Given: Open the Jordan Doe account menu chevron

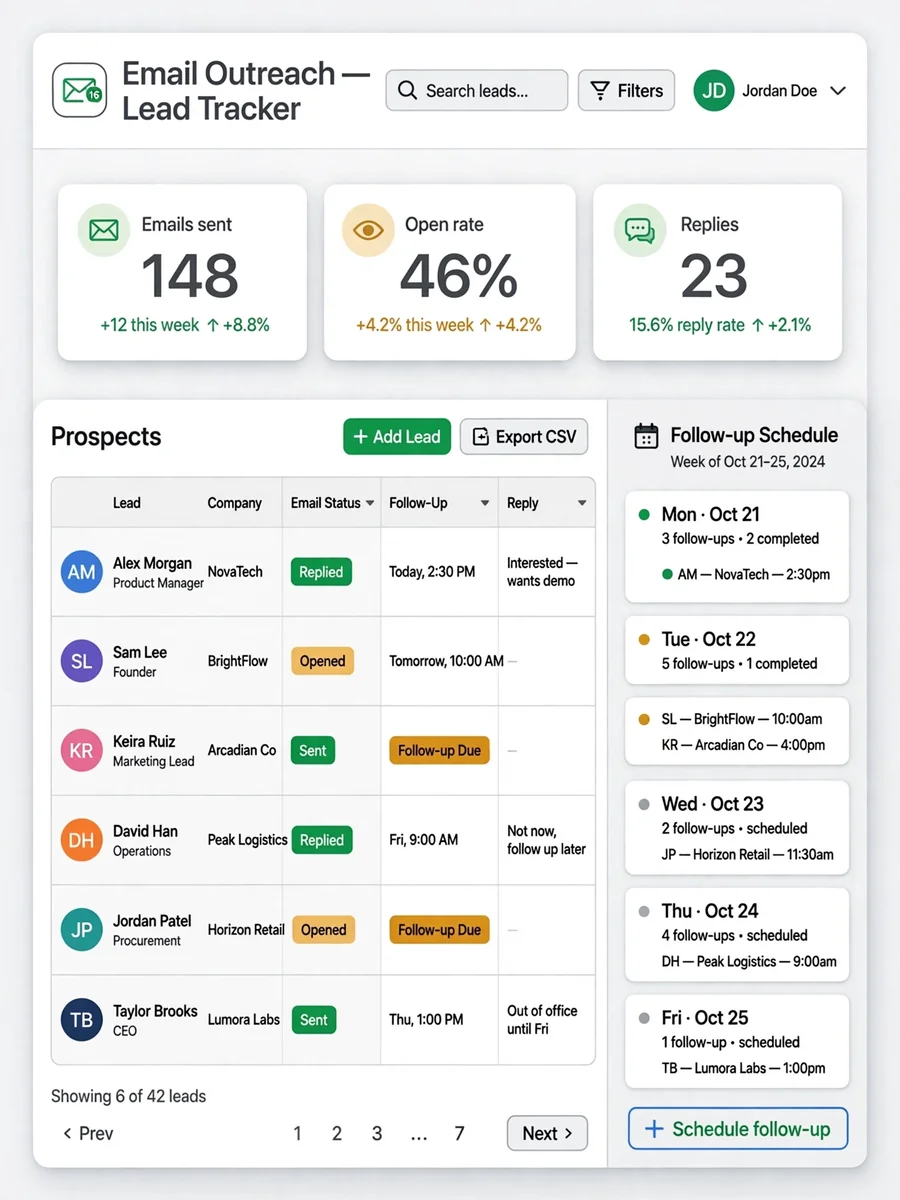Looking at the screenshot, I should (838, 91).
